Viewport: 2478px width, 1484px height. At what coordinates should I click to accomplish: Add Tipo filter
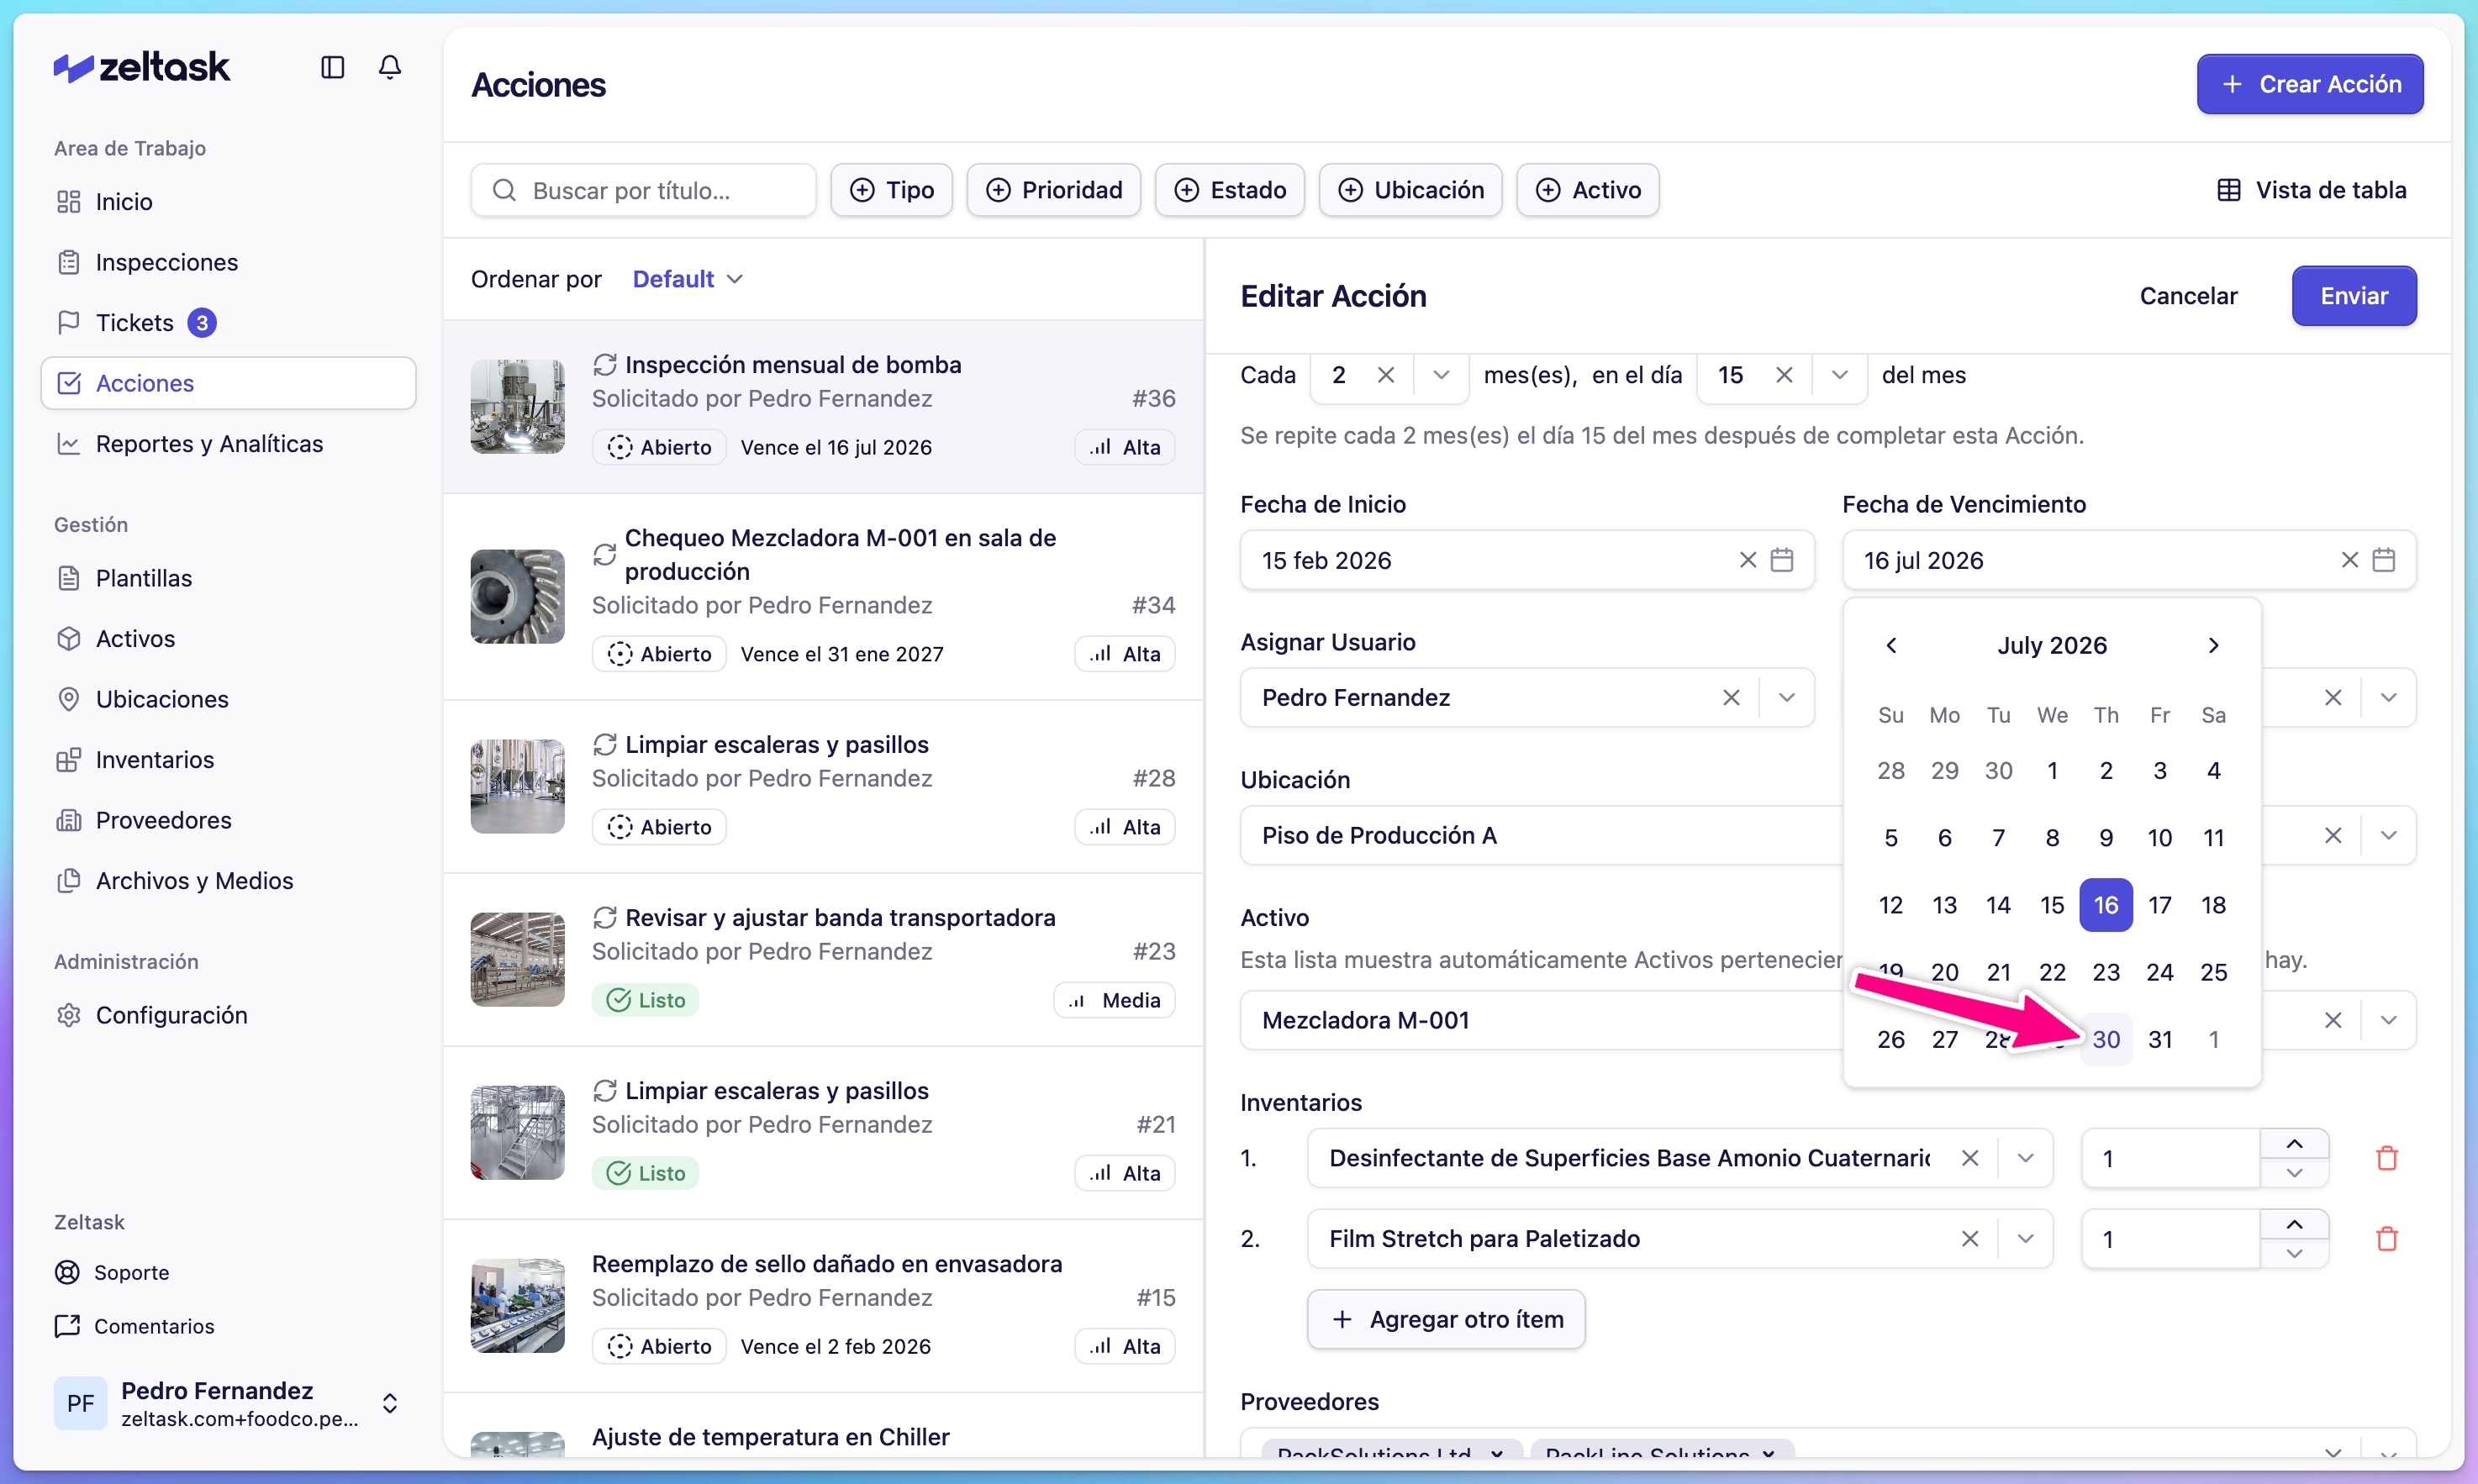click(891, 190)
